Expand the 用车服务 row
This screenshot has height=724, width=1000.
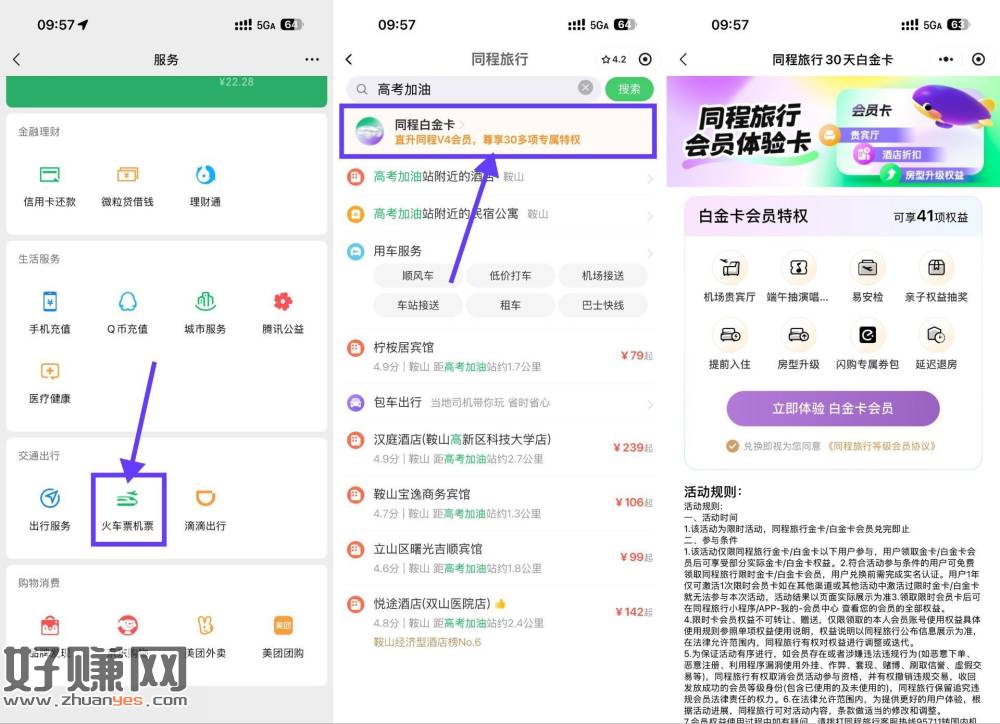click(x=501, y=251)
